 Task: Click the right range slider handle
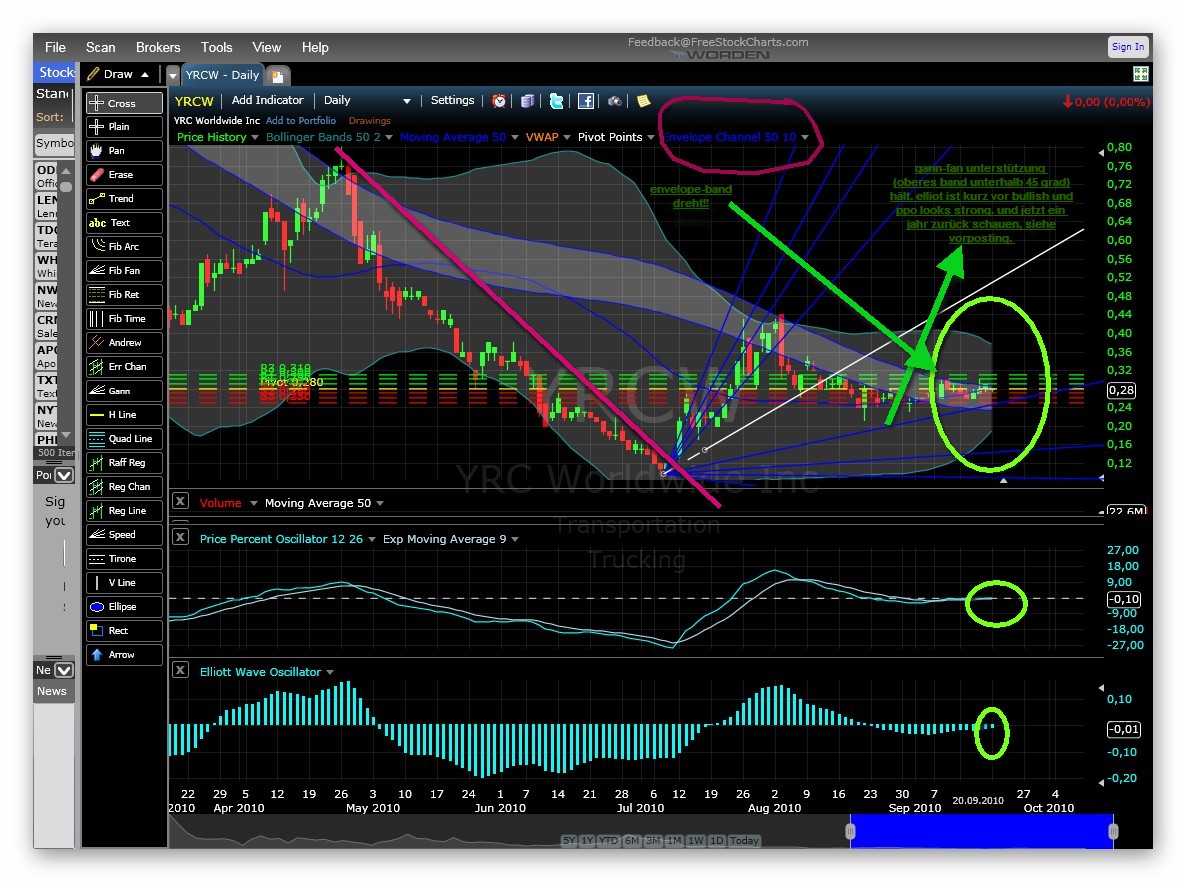point(1113,831)
